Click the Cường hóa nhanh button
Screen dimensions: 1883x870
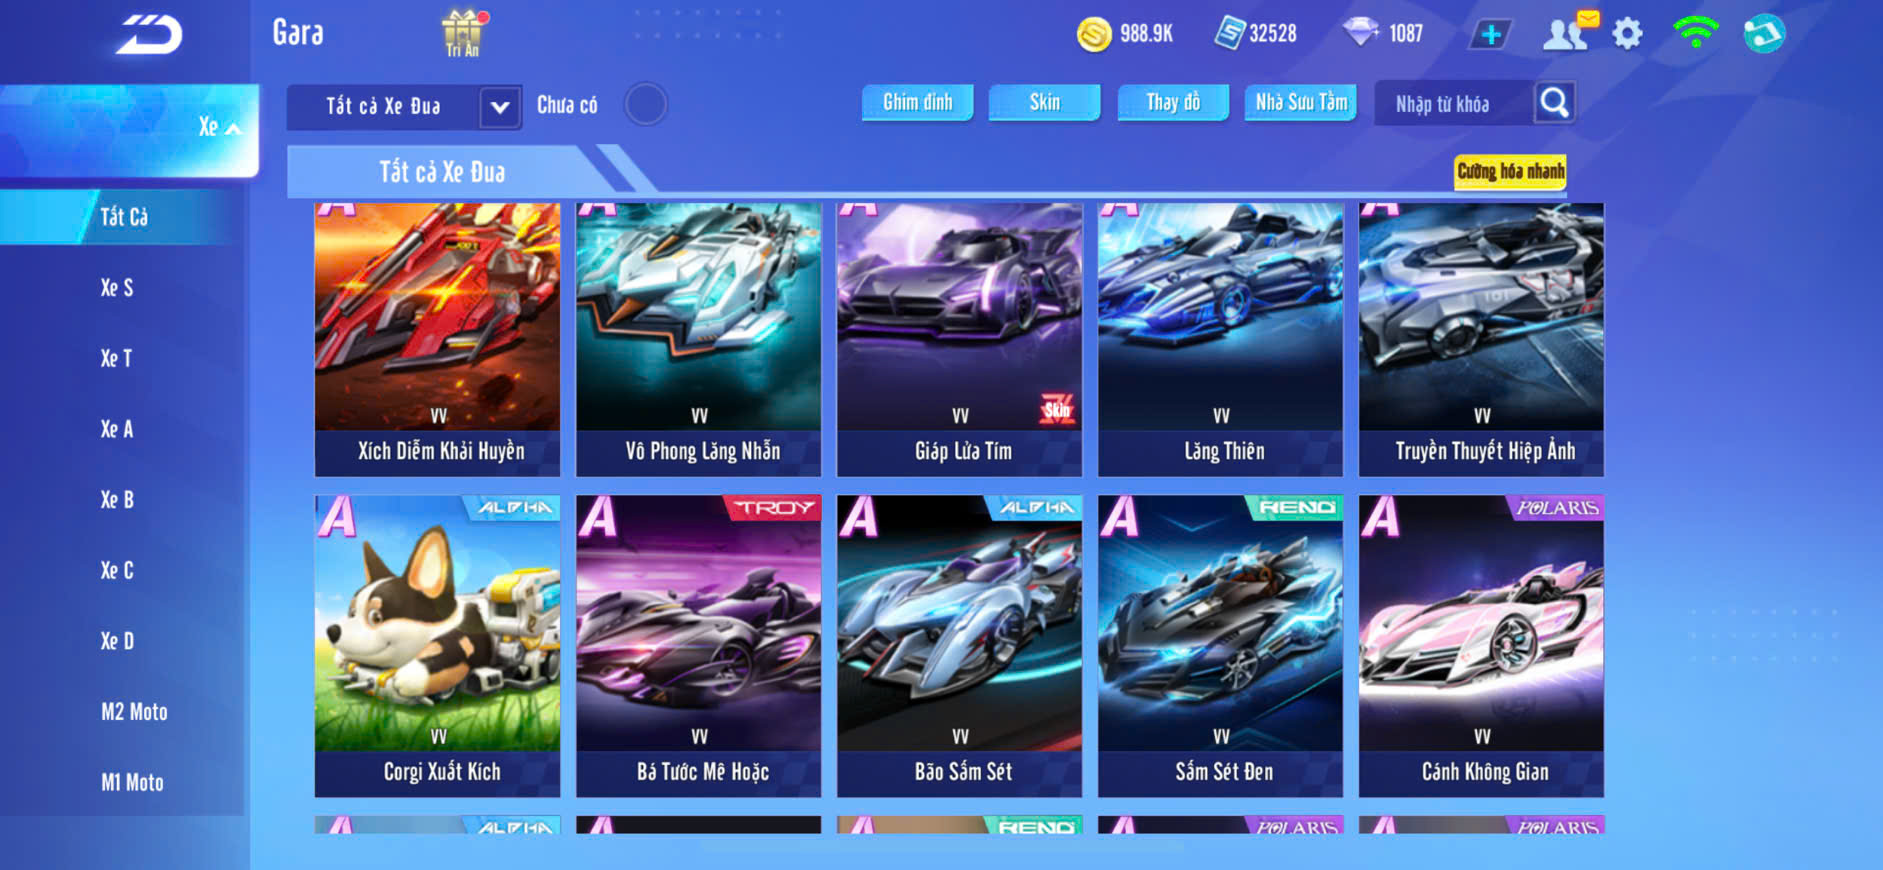pyautogui.click(x=1510, y=171)
